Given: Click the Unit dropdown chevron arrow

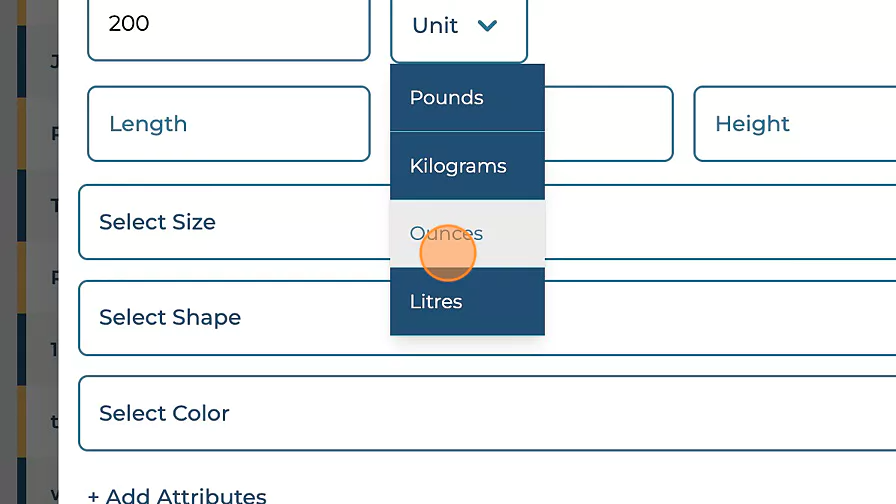Looking at the screenshot, I should click(488, 26).
